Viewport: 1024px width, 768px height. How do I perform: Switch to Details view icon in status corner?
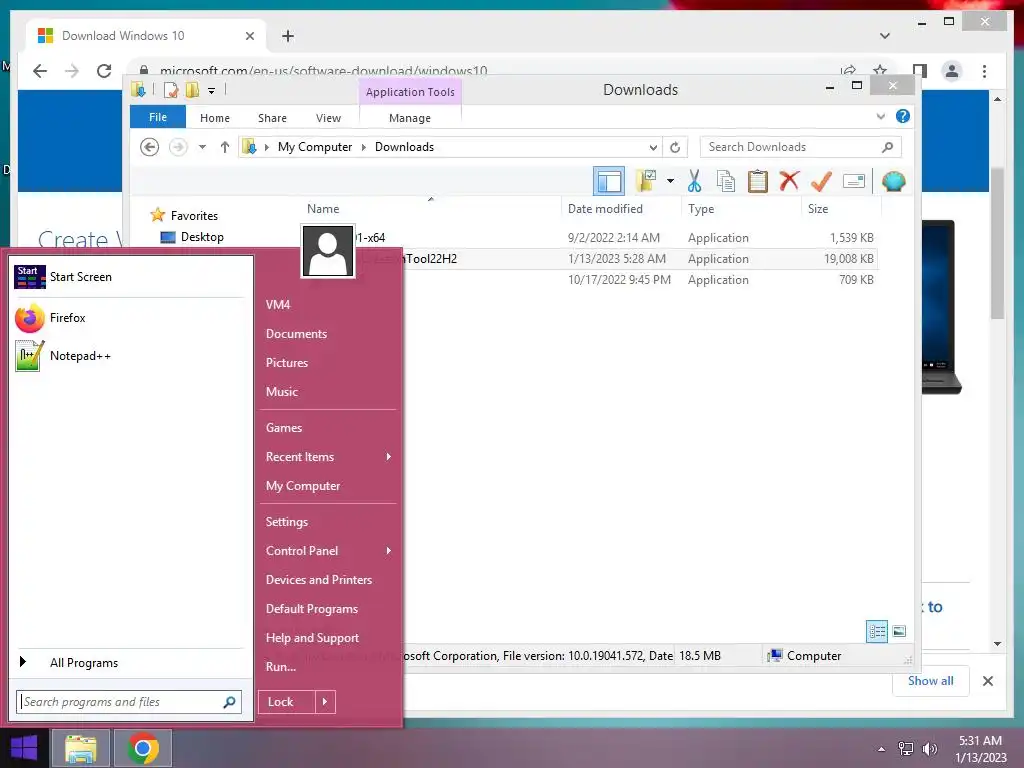tap(877, 632)
